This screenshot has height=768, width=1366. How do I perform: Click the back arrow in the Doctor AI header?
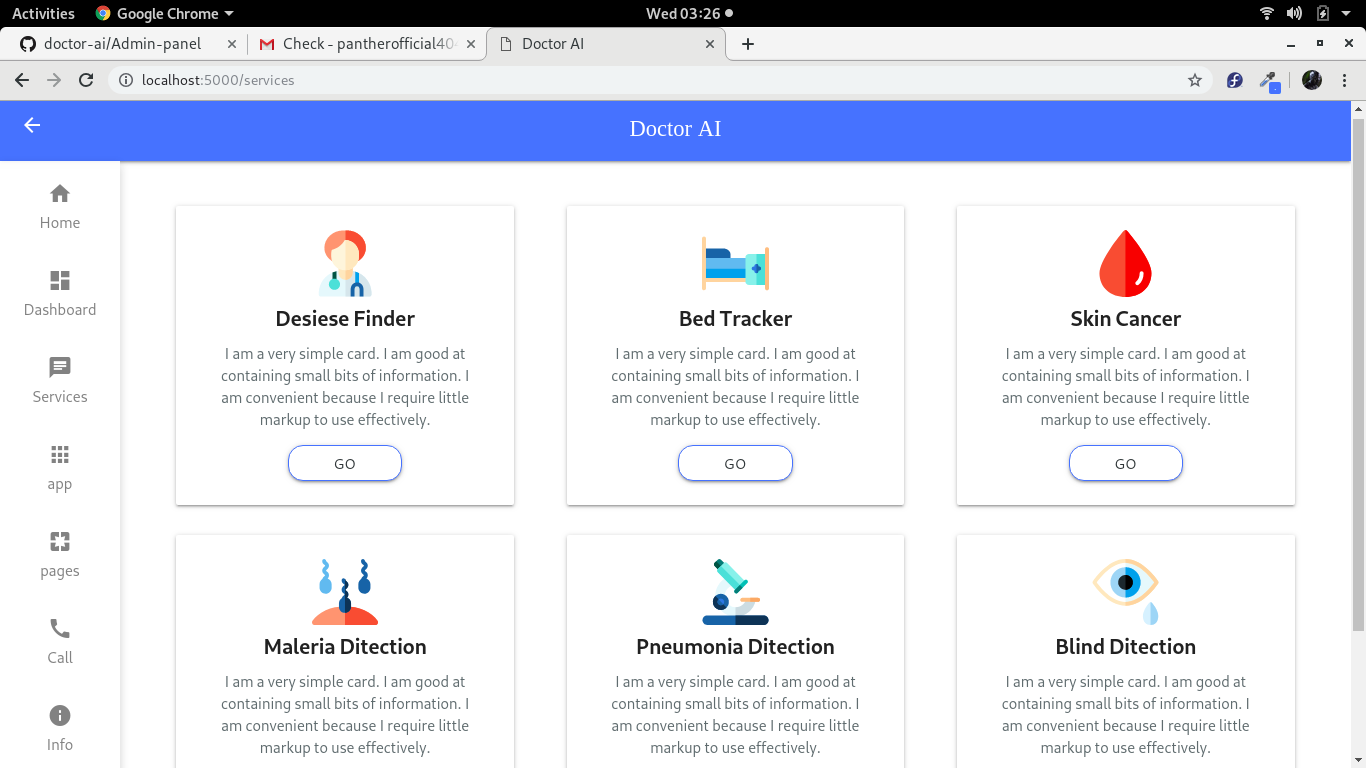(x=32, y=125)
